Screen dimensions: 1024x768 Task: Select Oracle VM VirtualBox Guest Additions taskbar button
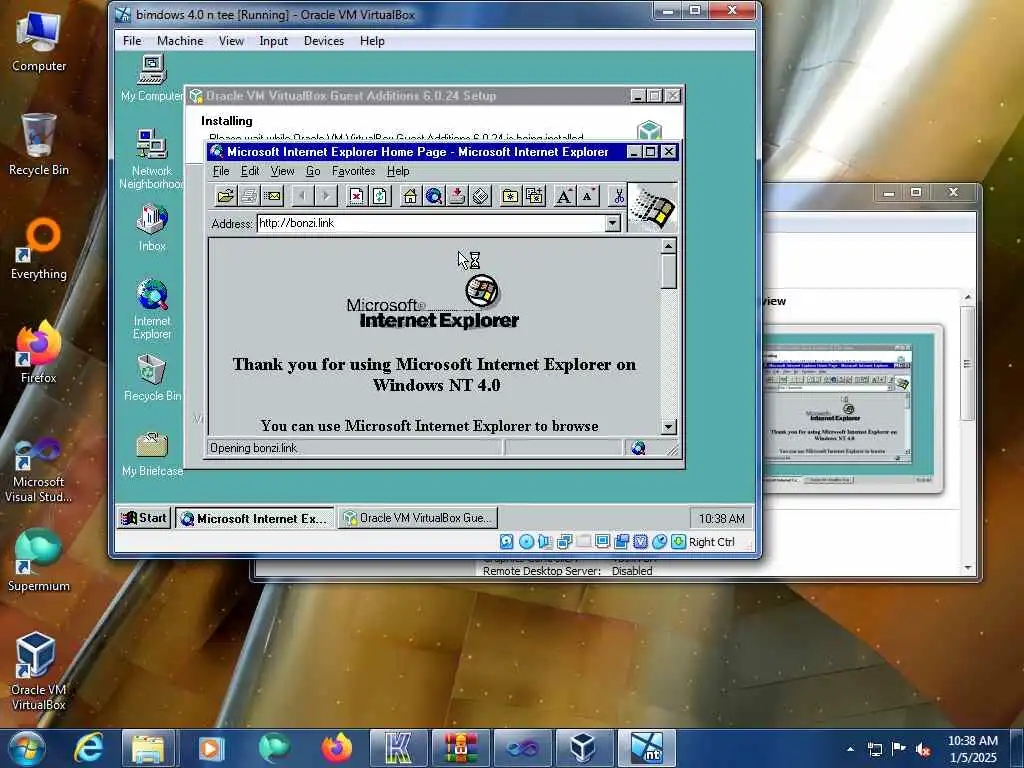(417, 518)
